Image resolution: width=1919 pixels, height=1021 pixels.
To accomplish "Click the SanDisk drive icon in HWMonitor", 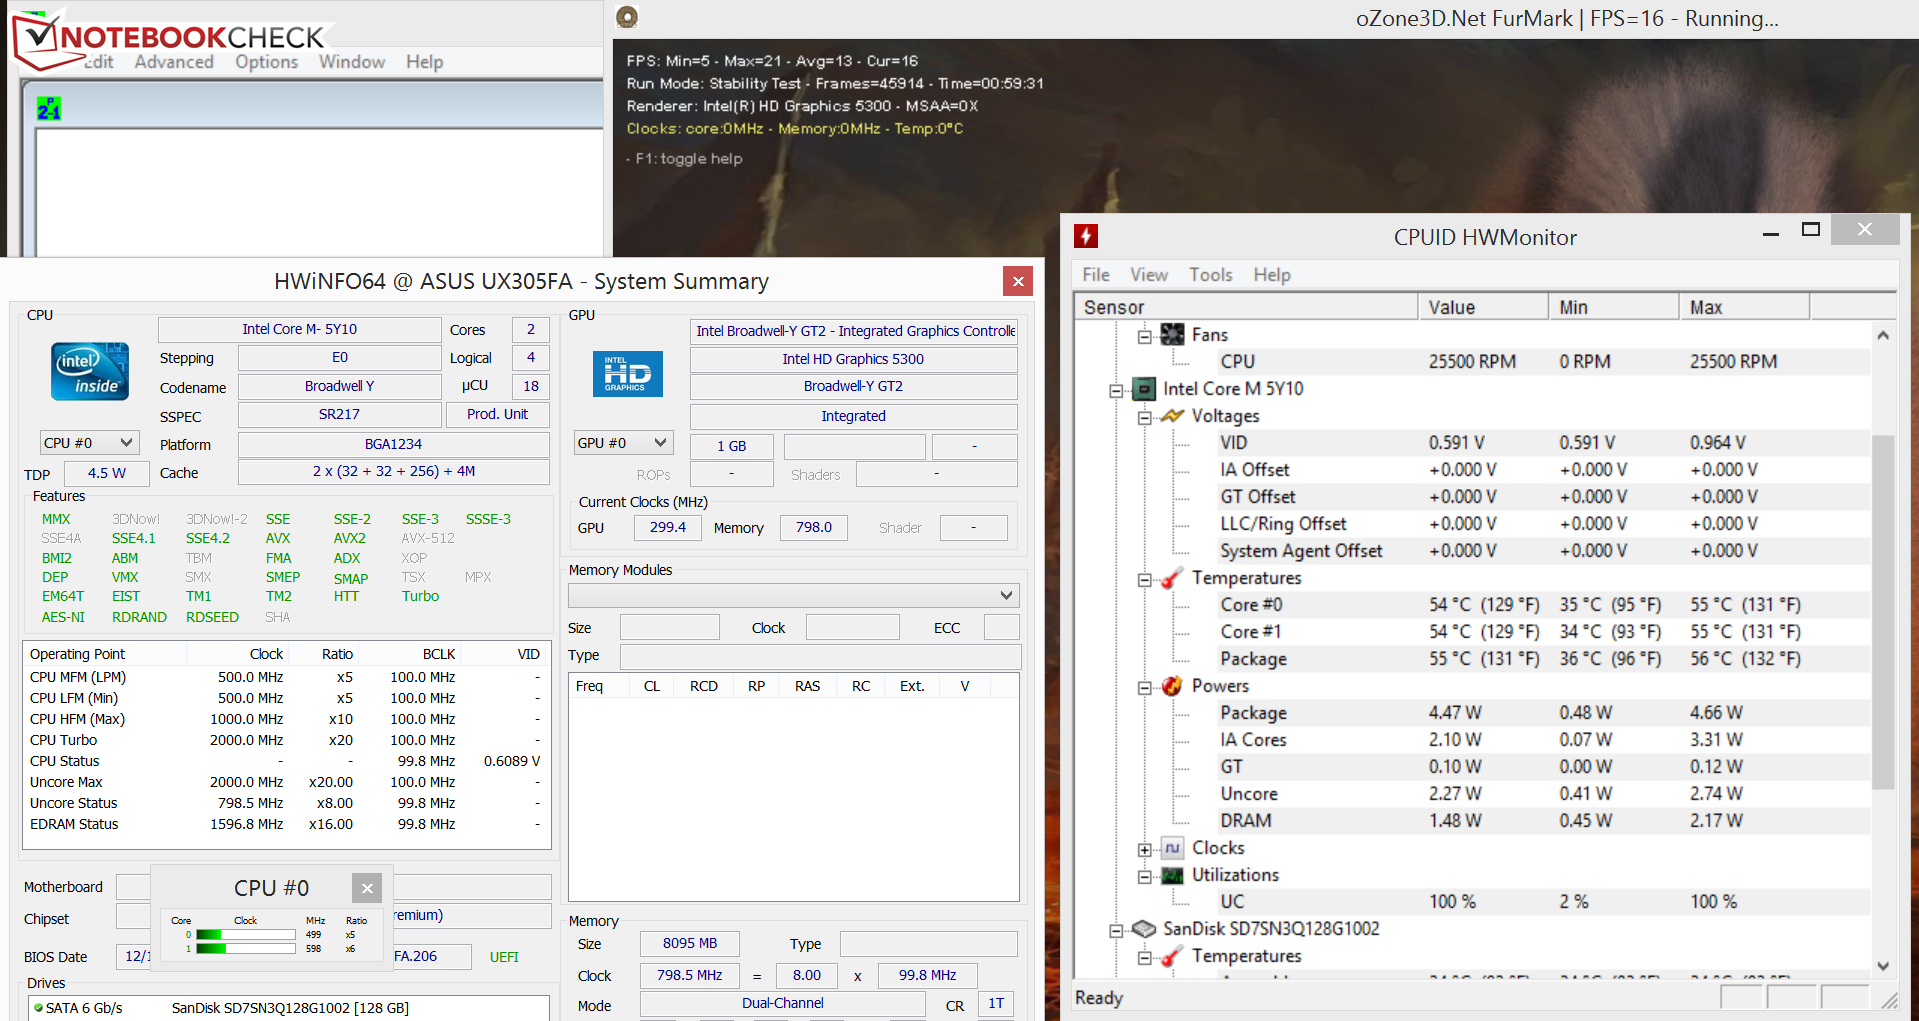I will click(x=1143, y=929).
